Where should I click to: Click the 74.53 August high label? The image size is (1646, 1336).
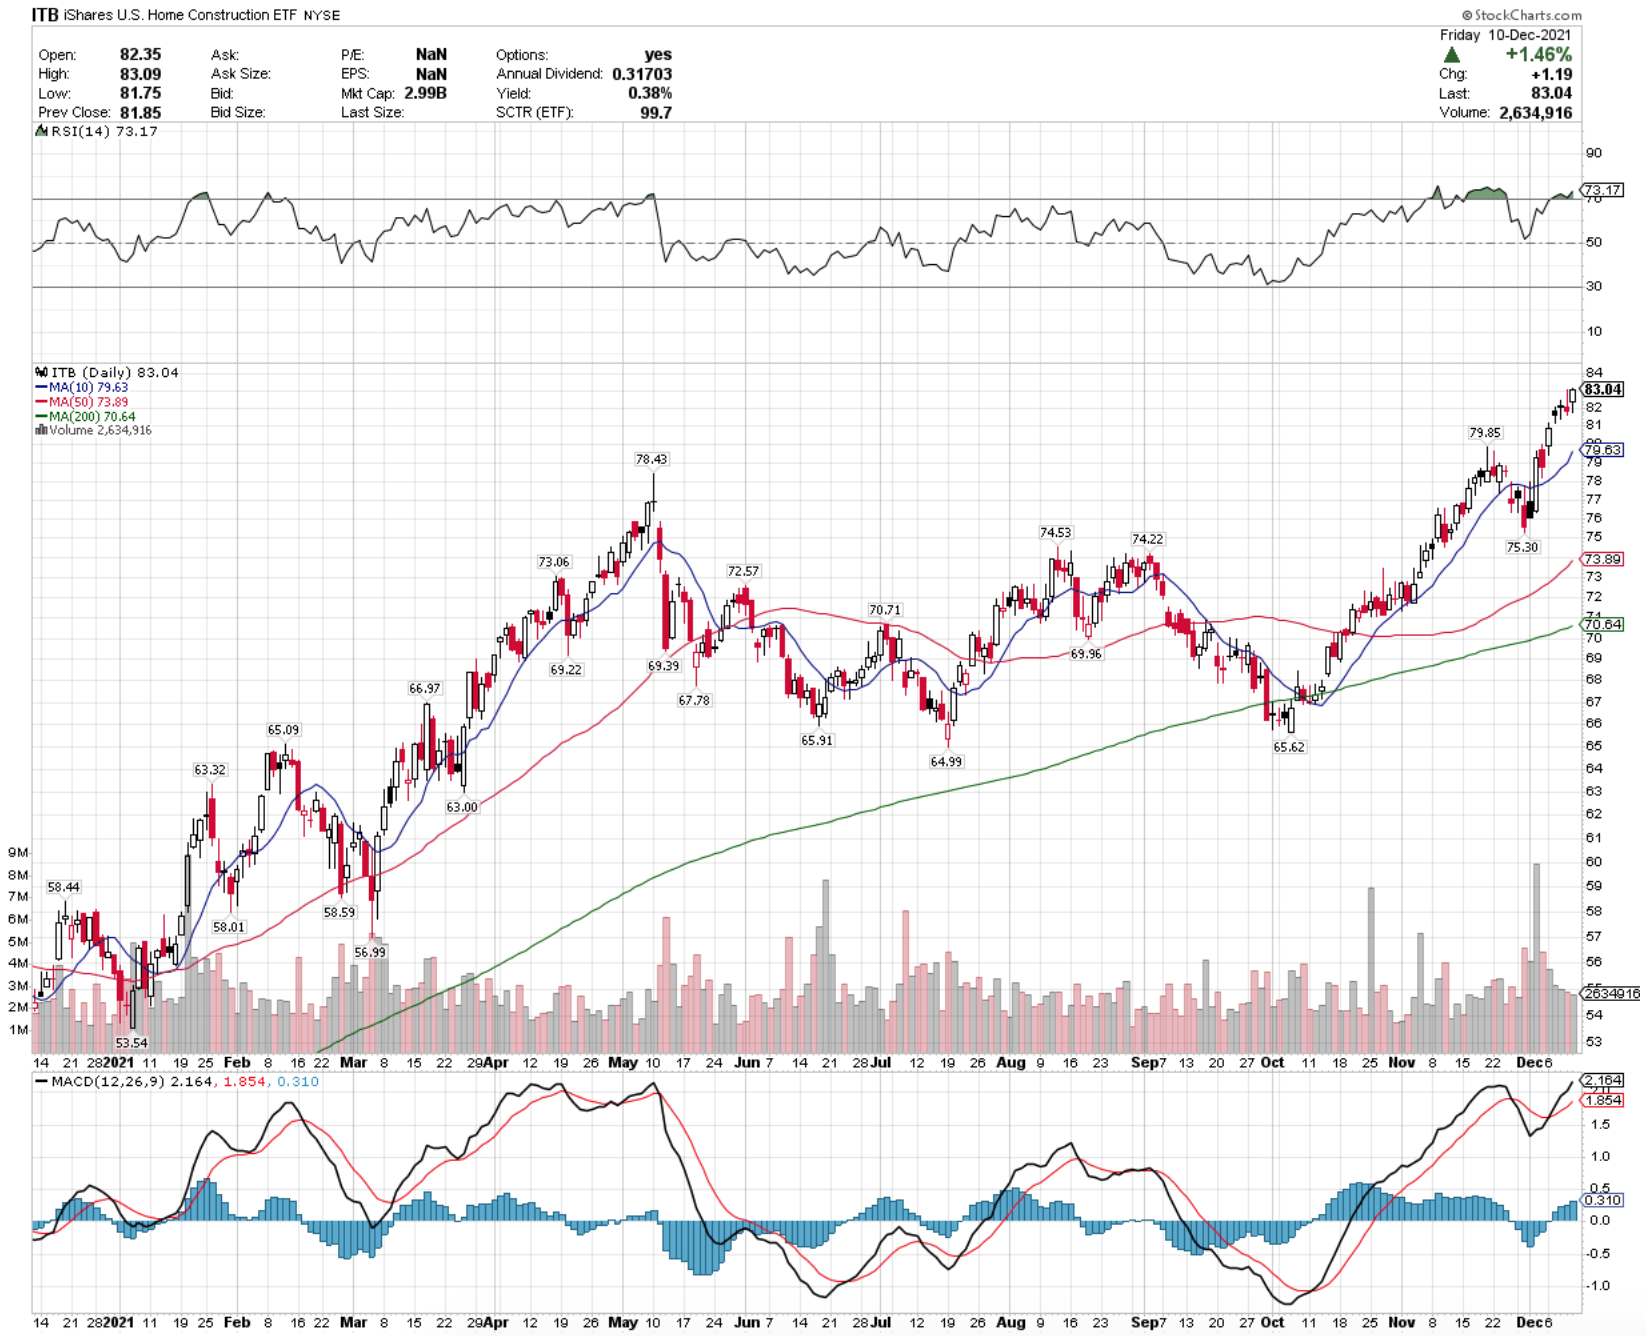[1055, 533]
